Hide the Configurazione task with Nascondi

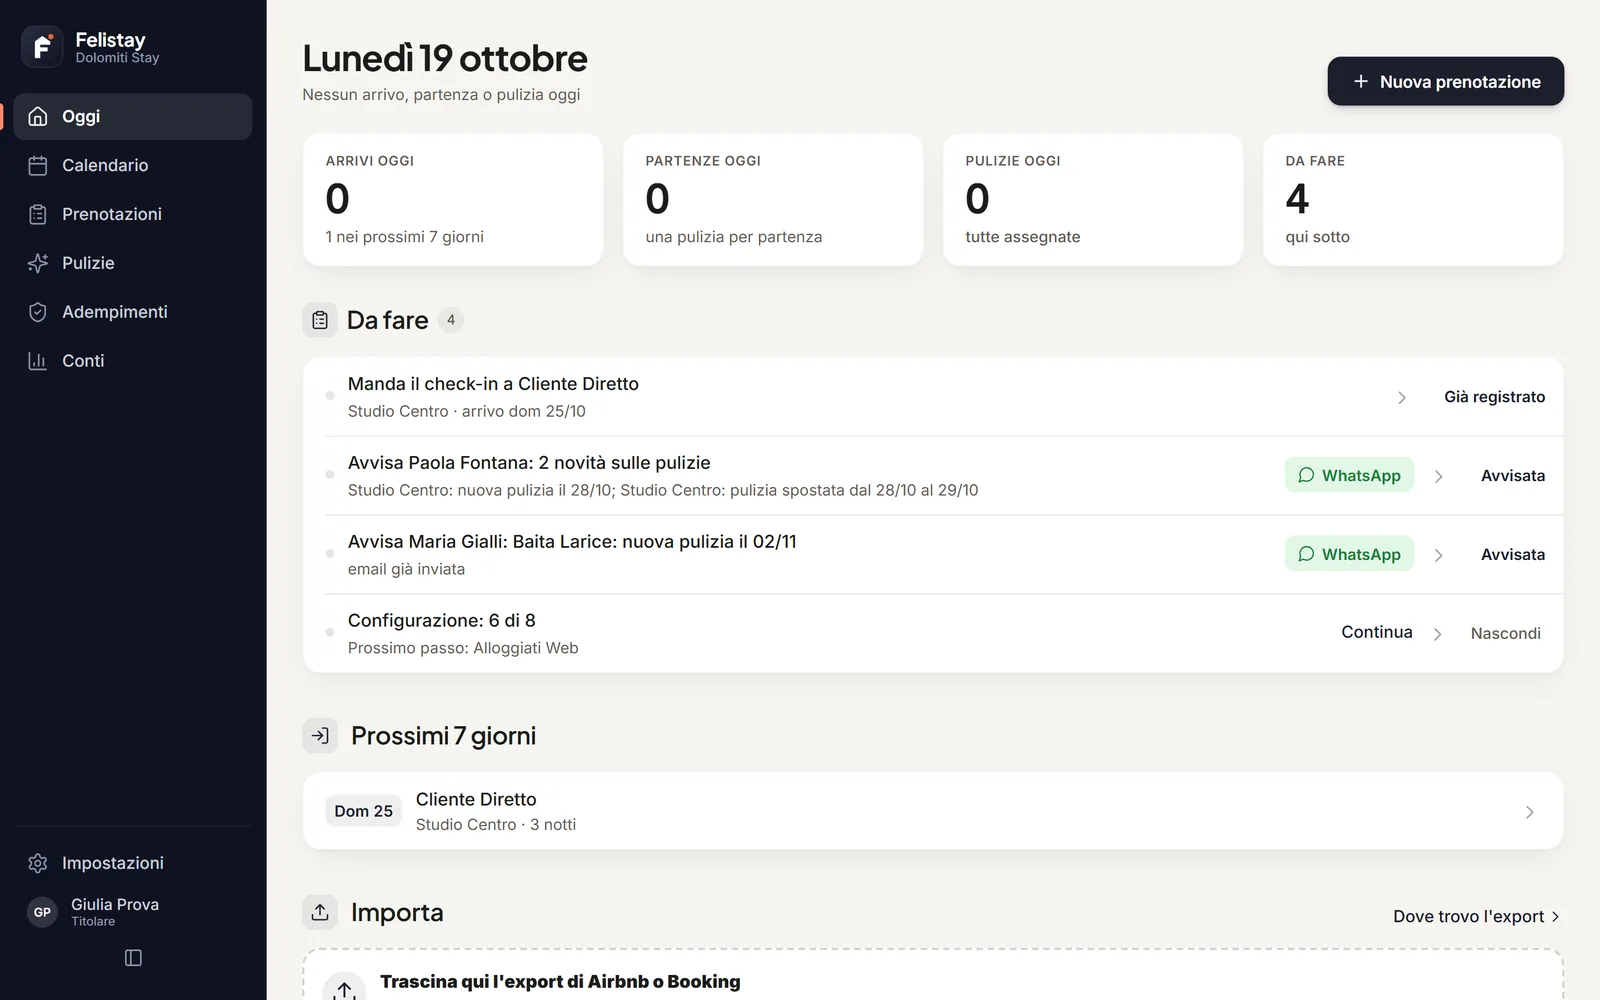coord(1505,634)
